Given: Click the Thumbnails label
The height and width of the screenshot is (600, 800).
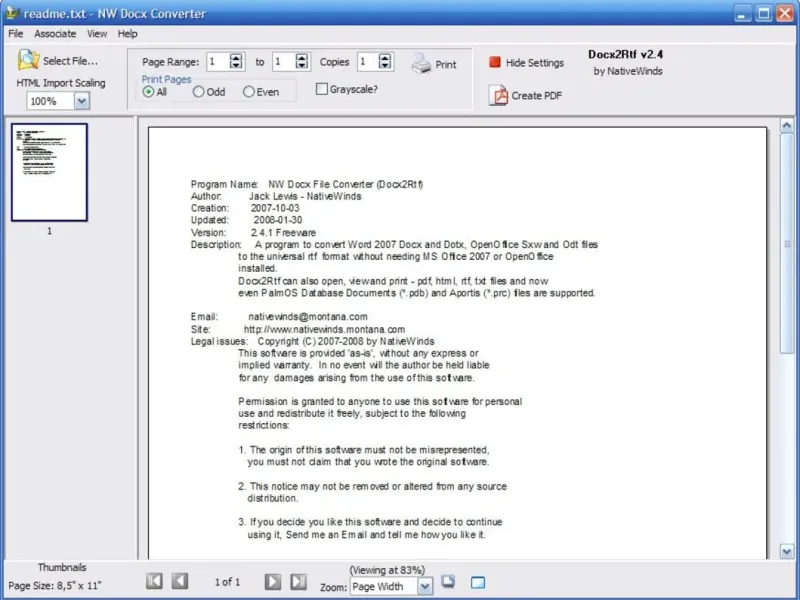Looking at the screenshot, I should (x=62, y=567).
